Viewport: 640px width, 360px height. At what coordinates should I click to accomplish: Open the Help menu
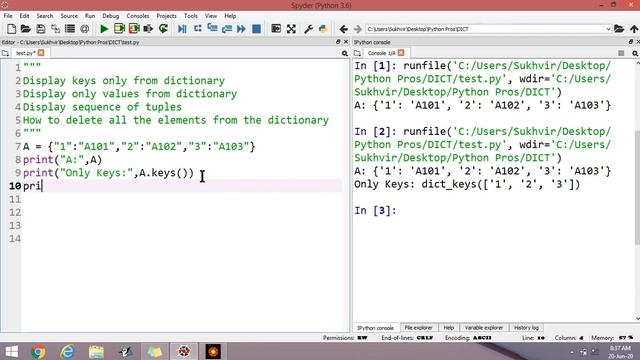tap(230, 16)
